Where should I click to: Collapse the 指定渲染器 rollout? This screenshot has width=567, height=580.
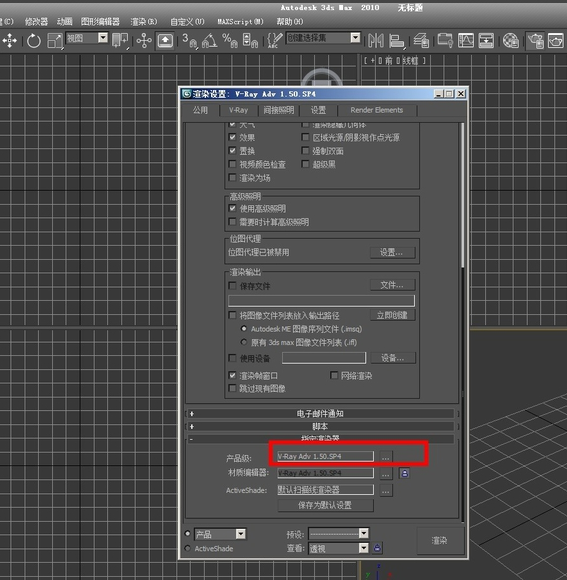[x=320, y=439]
